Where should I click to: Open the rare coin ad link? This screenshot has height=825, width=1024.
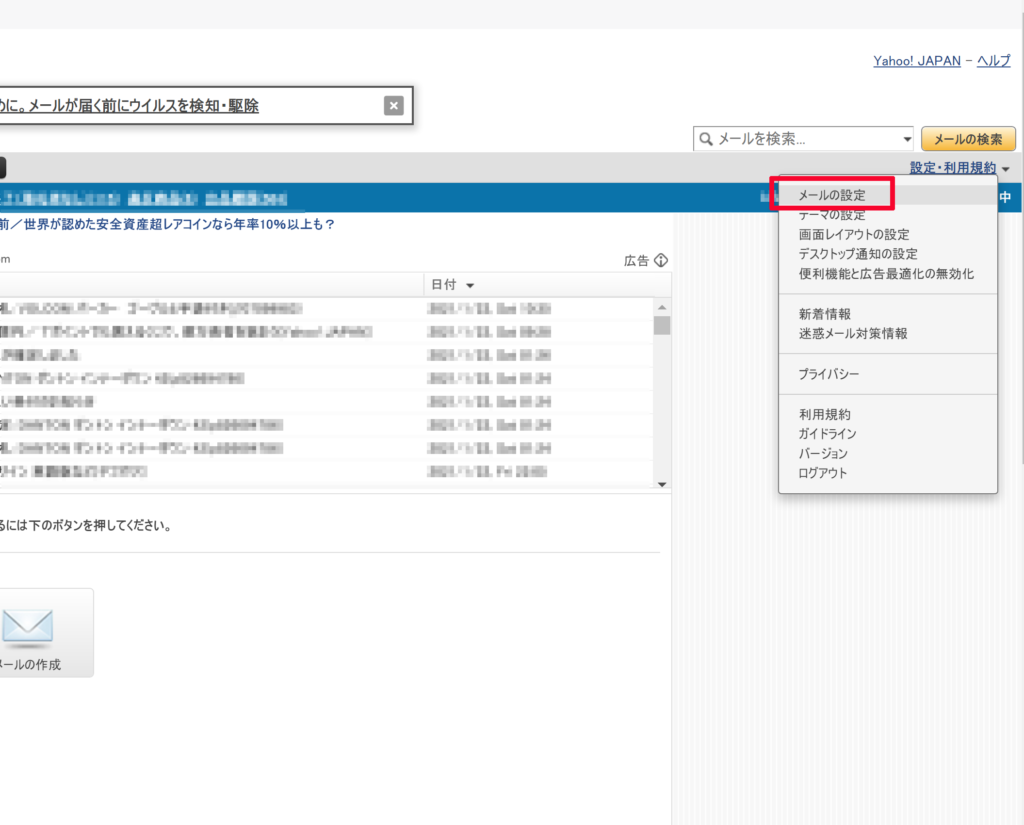tap(170, 225)
